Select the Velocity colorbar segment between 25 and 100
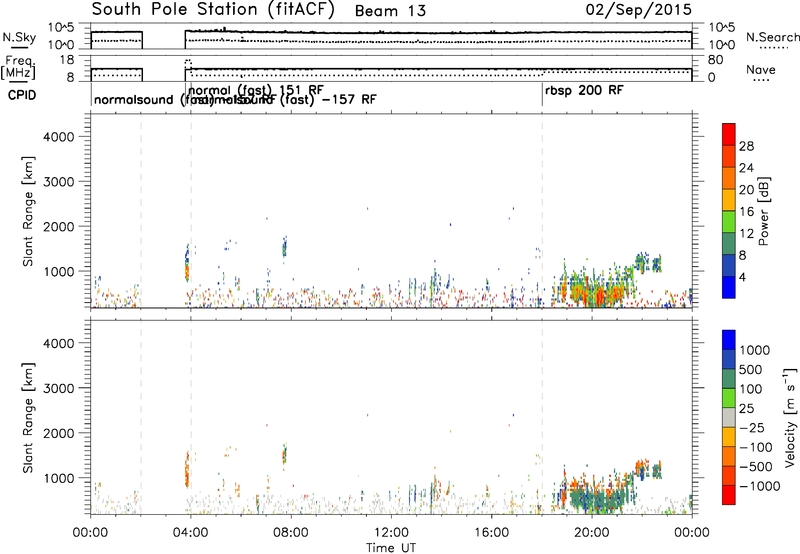 (x=729, y=398)
